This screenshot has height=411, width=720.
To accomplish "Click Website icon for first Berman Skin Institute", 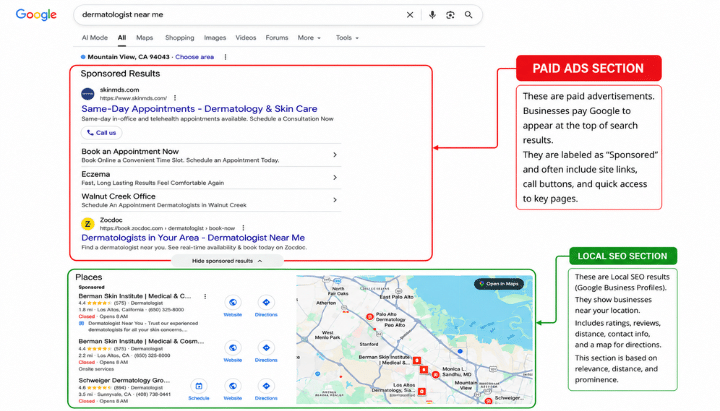I will tap(233, 302).
